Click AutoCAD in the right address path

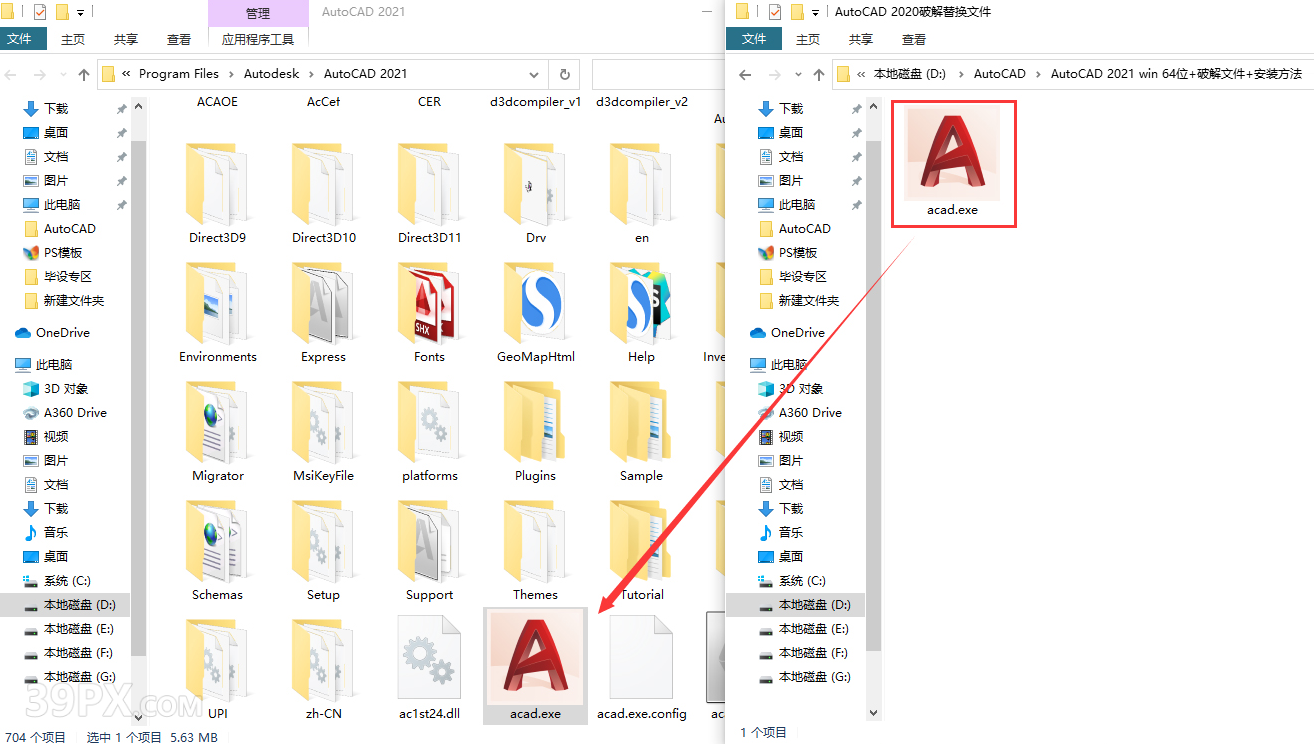click(1000, 74)
